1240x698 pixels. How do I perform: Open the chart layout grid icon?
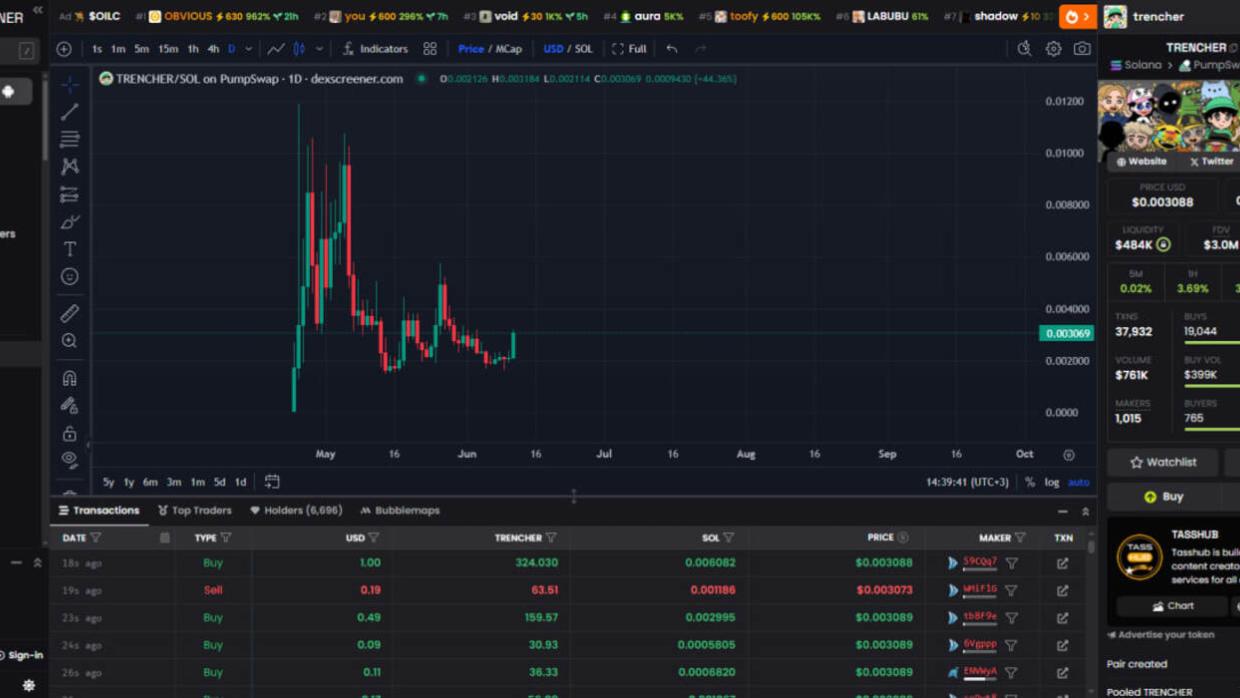(x=430, y=49)
